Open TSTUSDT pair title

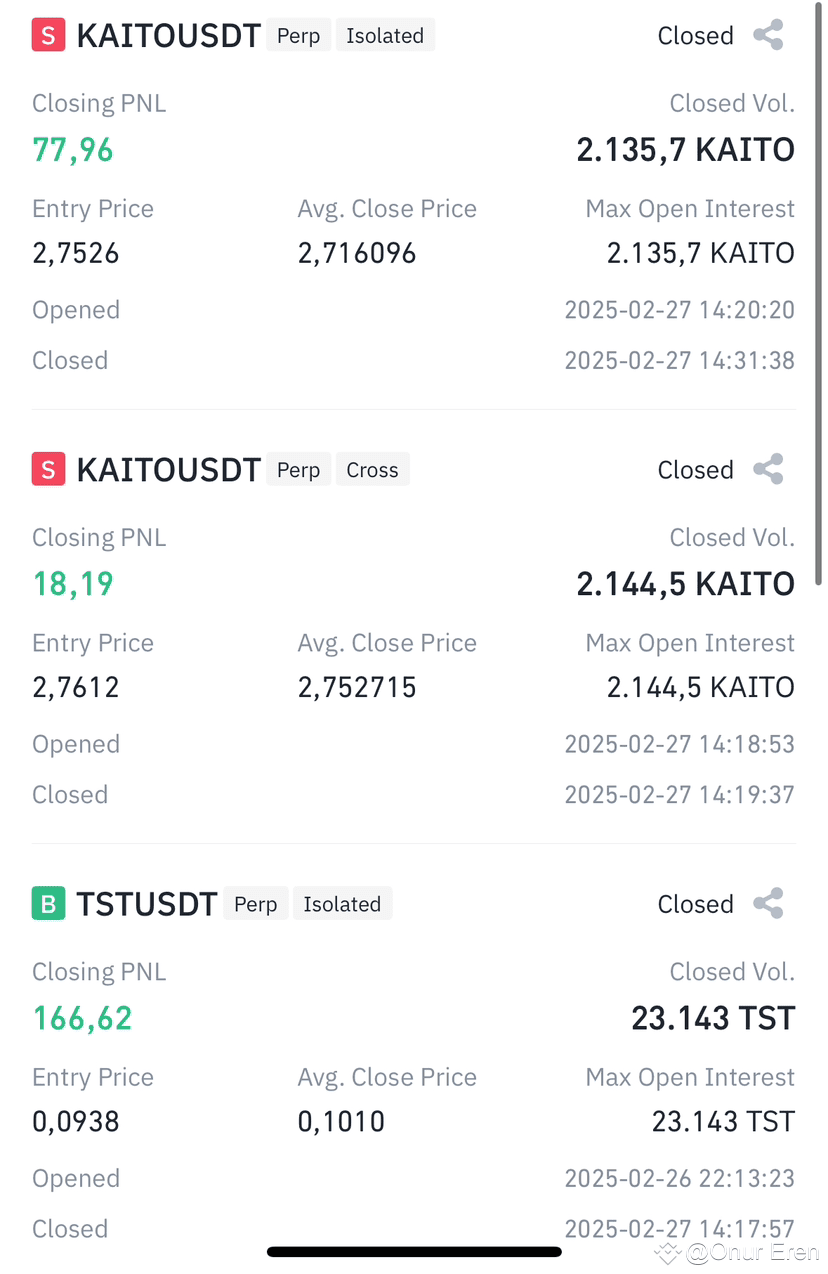tap(146, 904)
